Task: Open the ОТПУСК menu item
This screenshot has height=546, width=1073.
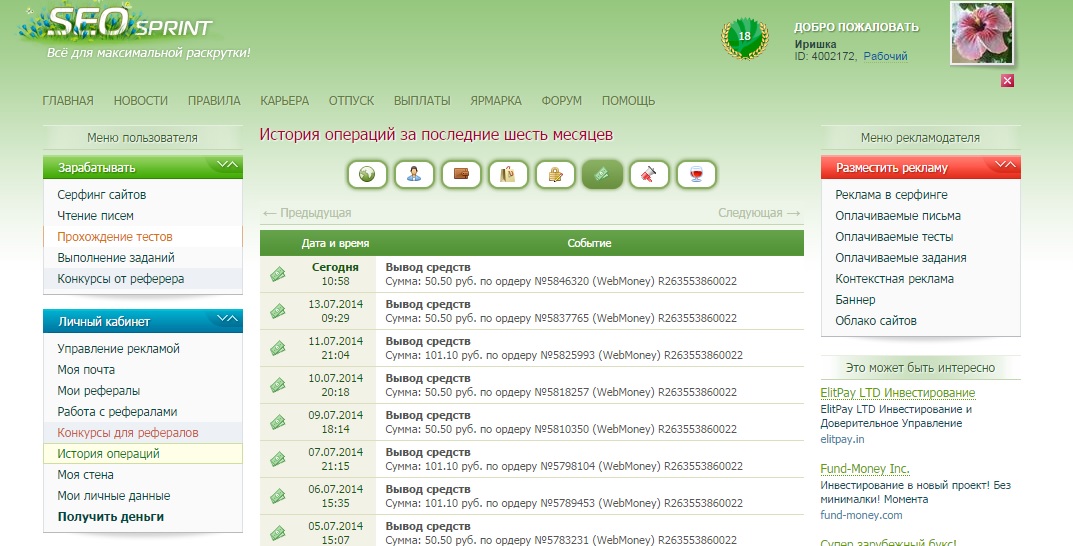Action: (x=351, y=101)
